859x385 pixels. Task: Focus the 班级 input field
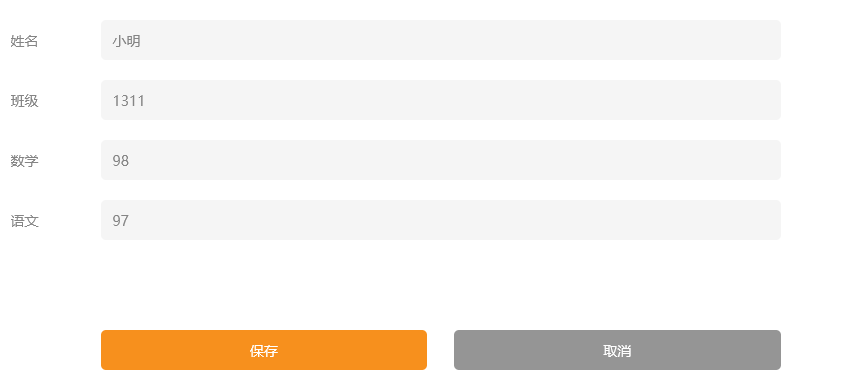pyautogui.click(x=440, y=100)
